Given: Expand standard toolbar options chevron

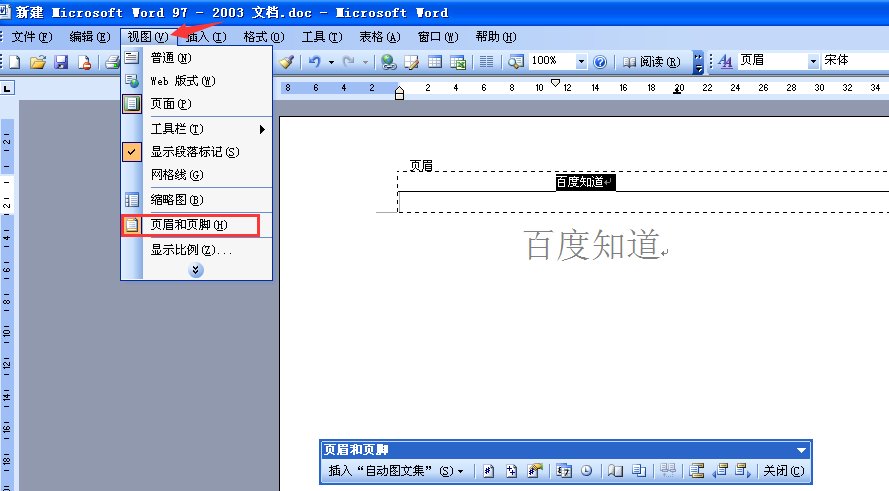Looking at the screenshot, I should [698, 62].
